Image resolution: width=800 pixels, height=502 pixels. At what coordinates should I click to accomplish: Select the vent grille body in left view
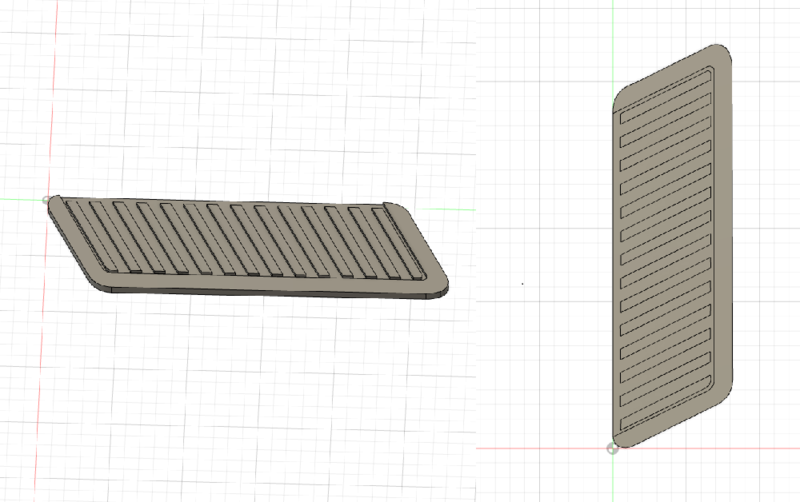(248, 246)
